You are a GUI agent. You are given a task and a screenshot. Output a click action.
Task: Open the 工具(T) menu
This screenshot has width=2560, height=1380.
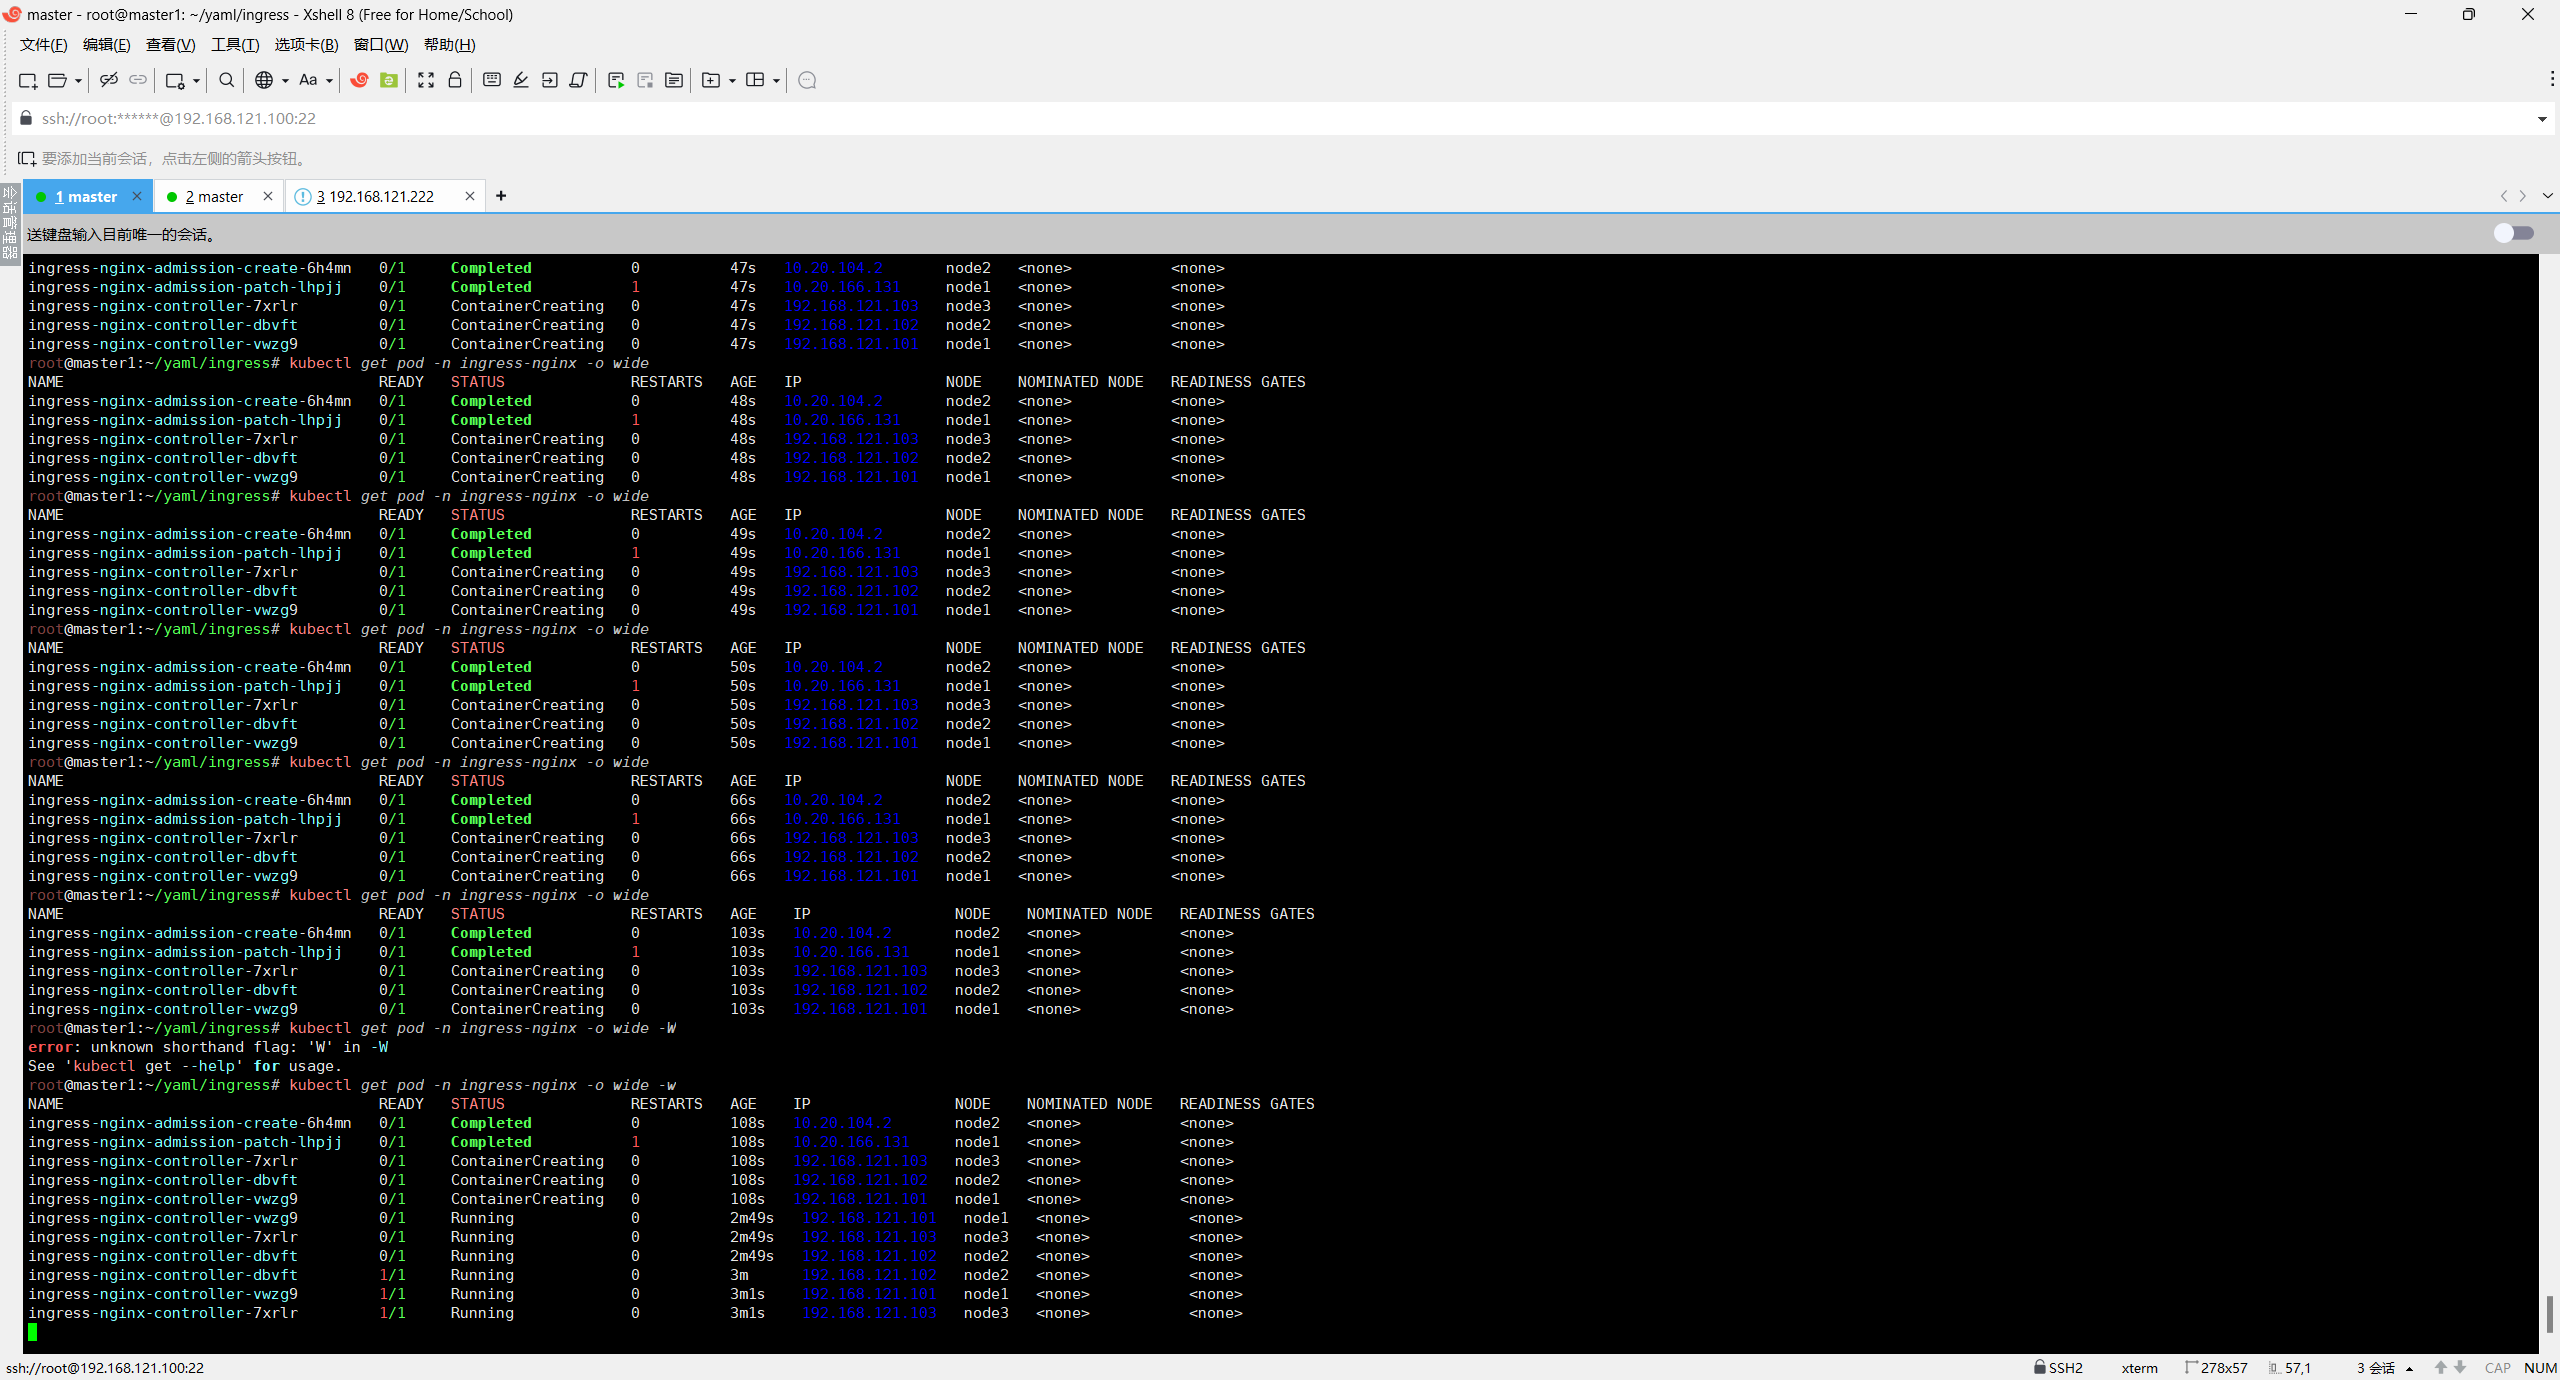(235, 45)
